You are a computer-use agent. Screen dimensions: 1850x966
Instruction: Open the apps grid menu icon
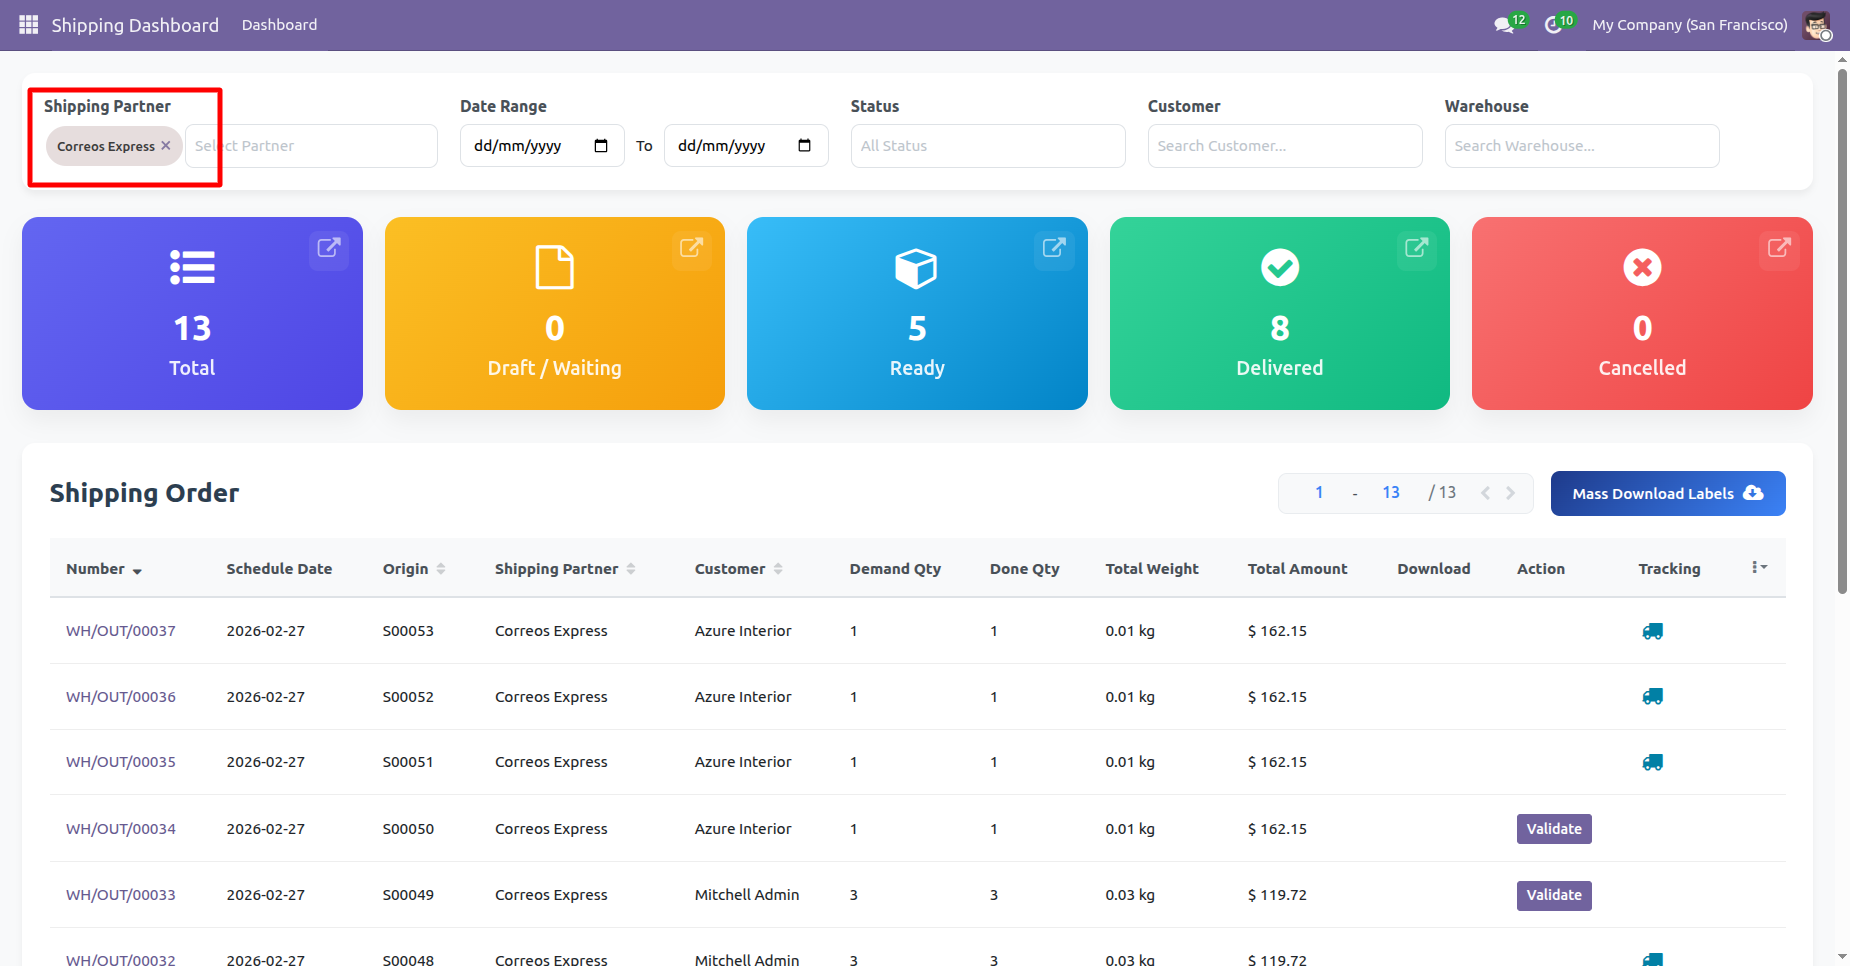click(28, 25)
